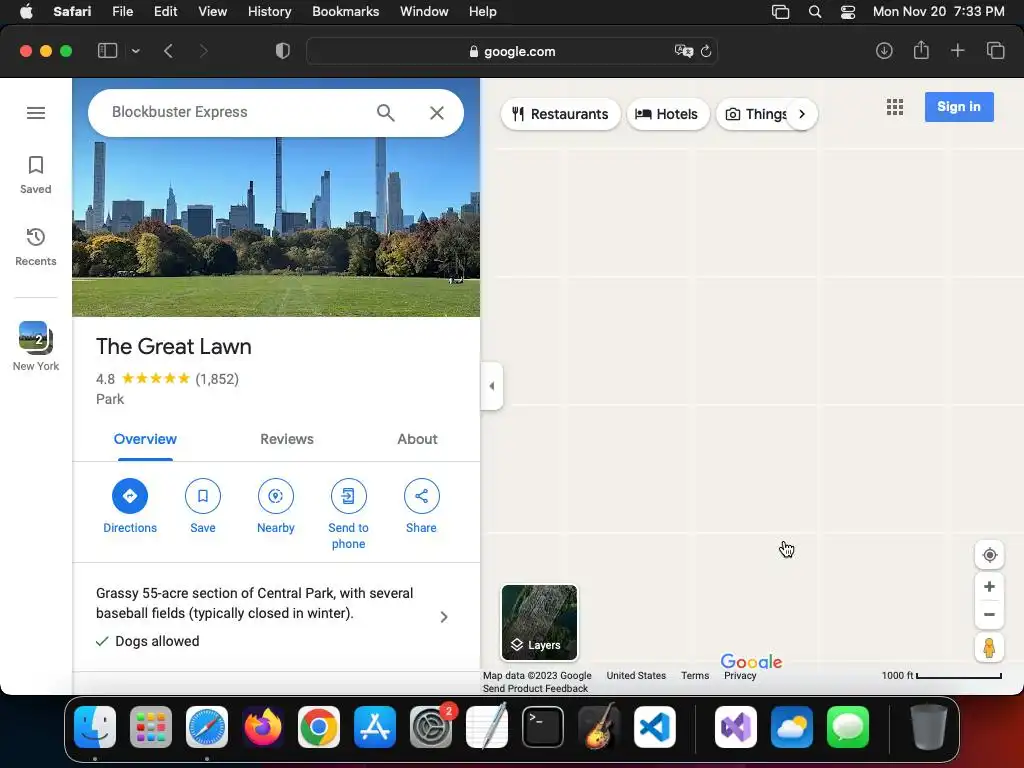Go back in Safari

pos(168,51)
